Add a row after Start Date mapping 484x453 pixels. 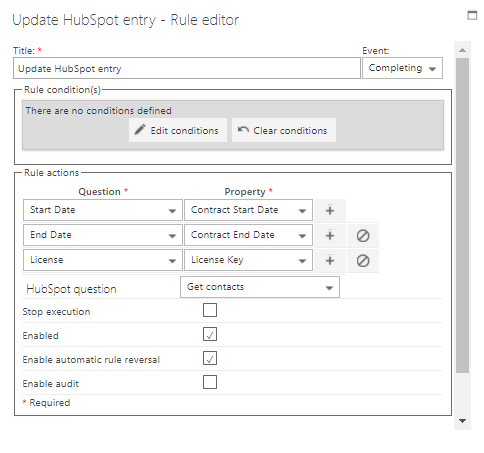pos(330,210)
